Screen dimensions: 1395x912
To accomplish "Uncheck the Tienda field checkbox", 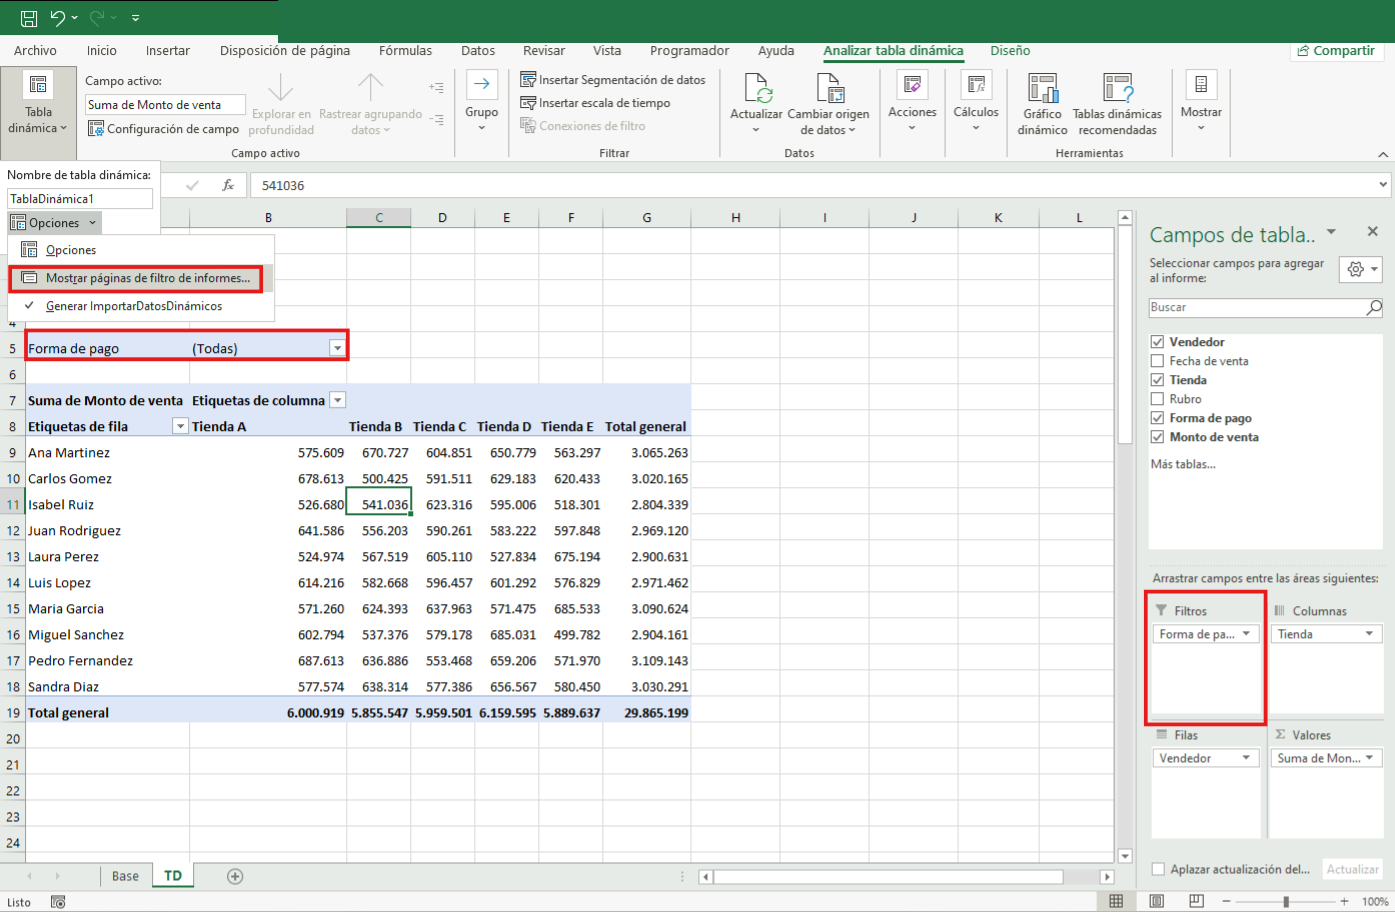I will point(1157,380).
